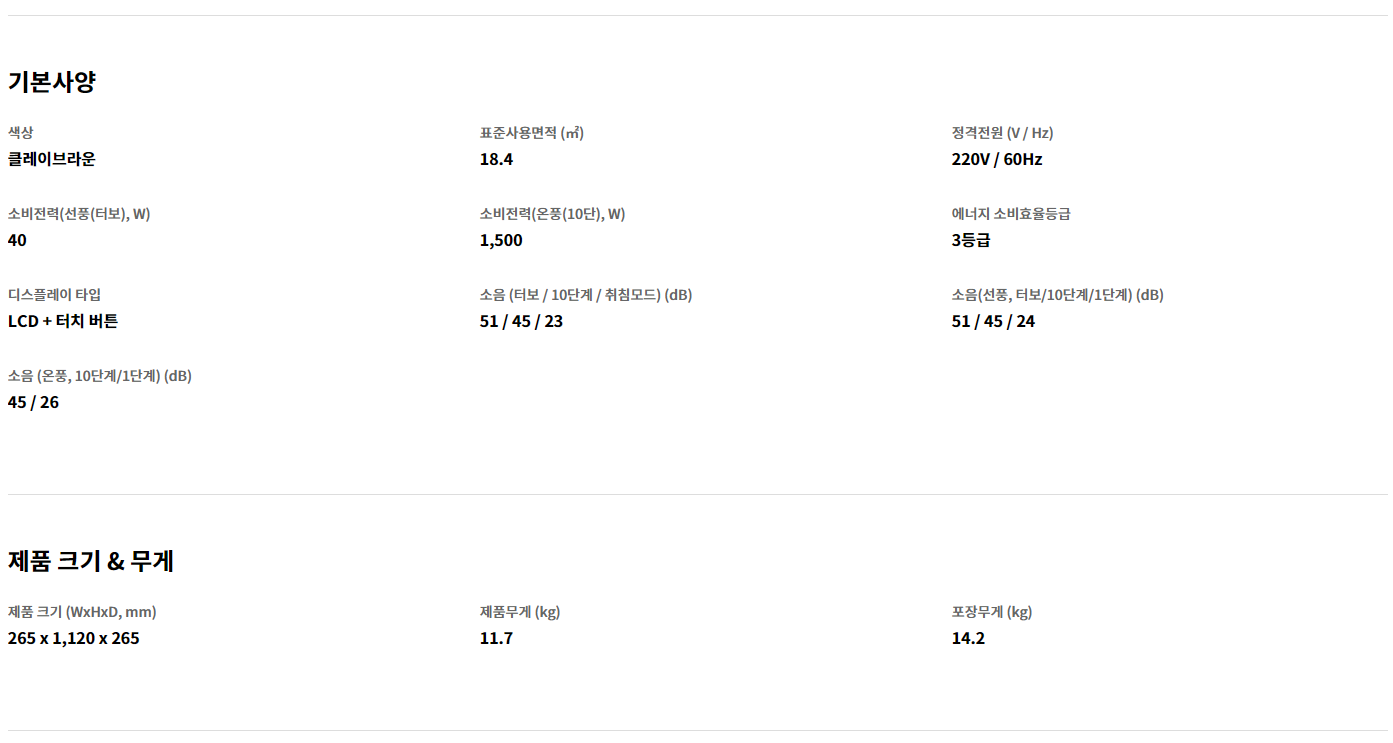Image resolution: width=1393 pixels, height=743 pixels.
Task: Click the 표준사용면적 (㎡) label
Action: click(532, 133)
